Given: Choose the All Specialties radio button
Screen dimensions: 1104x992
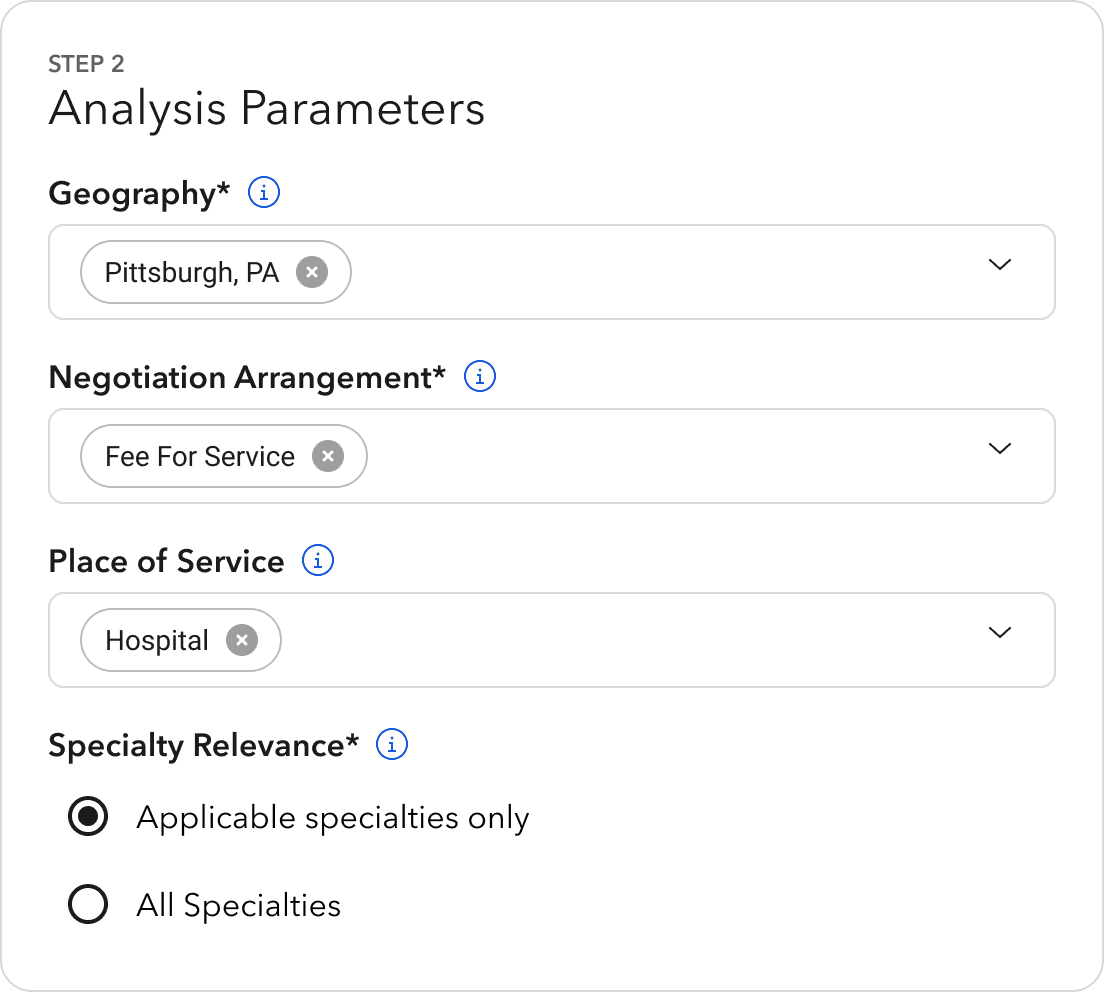Looking at the screenshot, I should [x=88, y=906].
